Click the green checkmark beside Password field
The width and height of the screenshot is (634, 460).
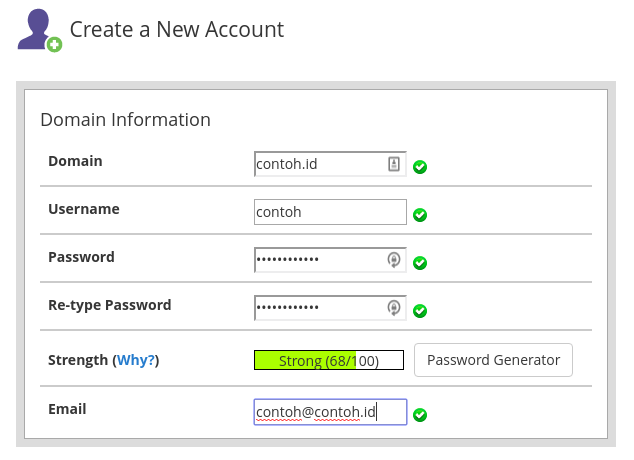click(420, 263)
